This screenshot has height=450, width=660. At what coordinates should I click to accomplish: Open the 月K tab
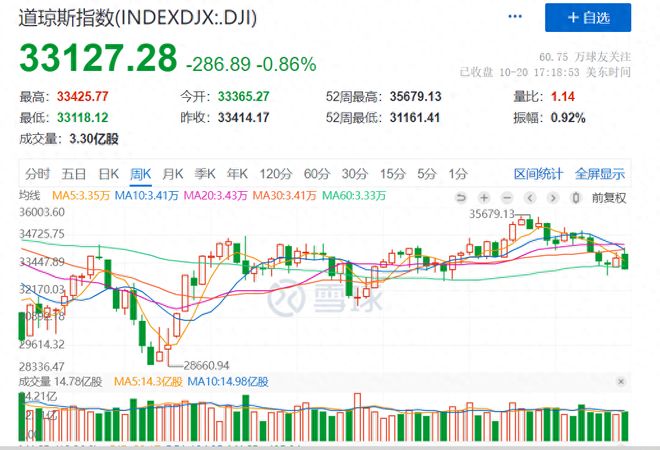[173, 174]
